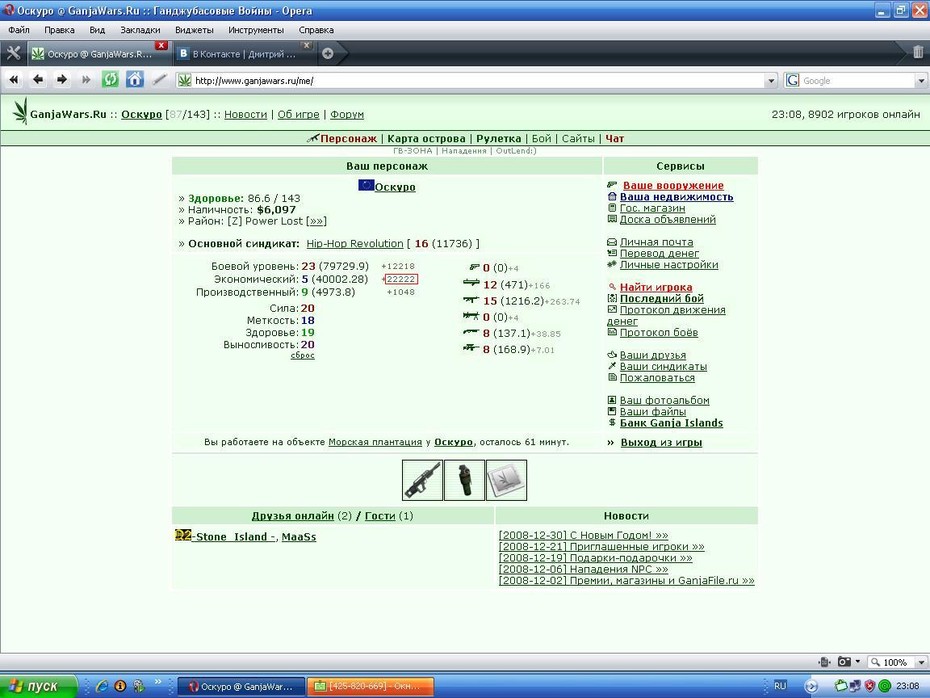930x698 pixels.
Task: Open Рулетка navigation link
Action: pos(499,138)
